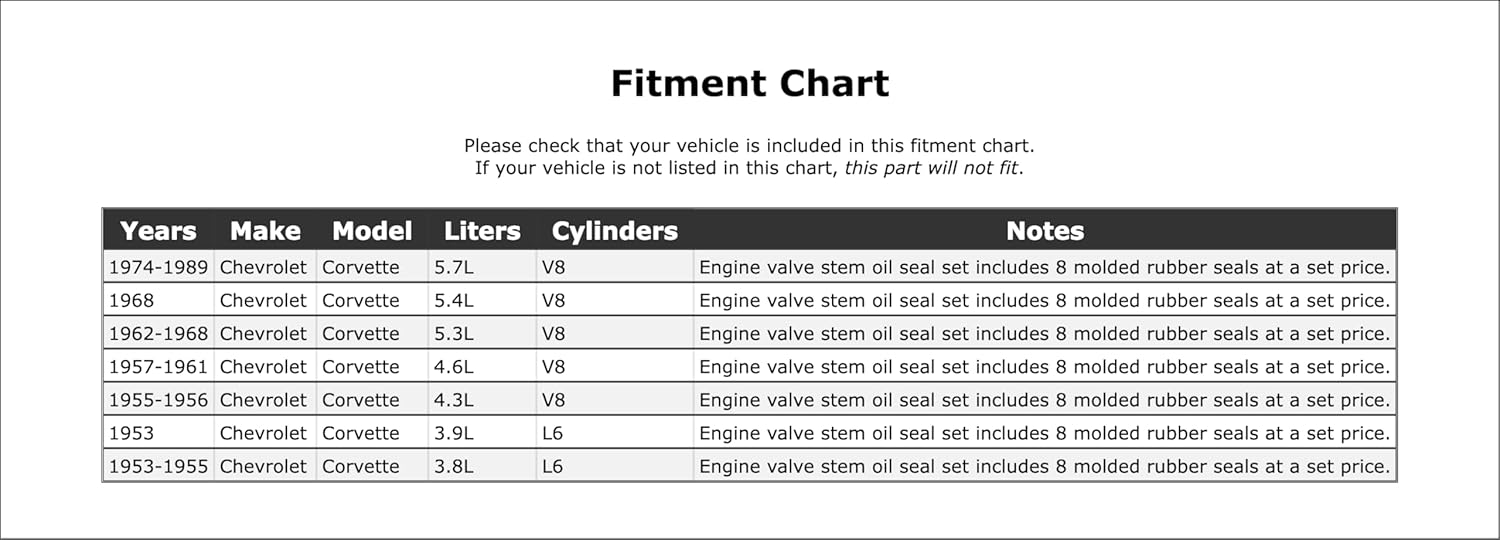Click the italic "this part will not fit" text
Screen dimensions: 1500x540
point(931,168)
